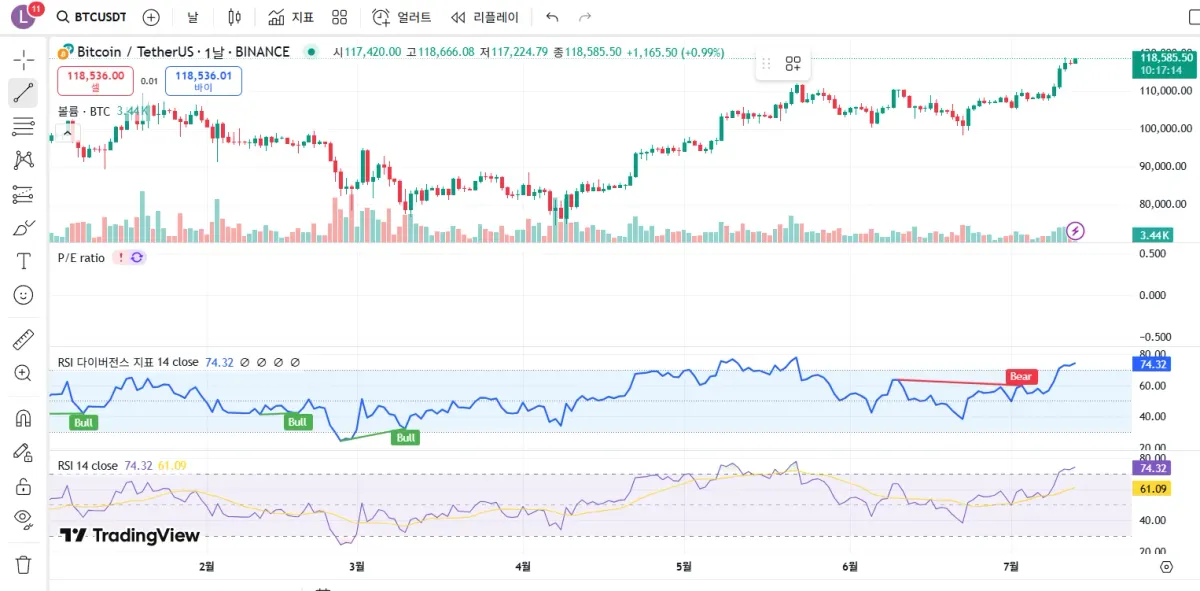Screen dimensions: 1200x591
Task: Click the red 118,536.00 sell button
Action: 96,80
